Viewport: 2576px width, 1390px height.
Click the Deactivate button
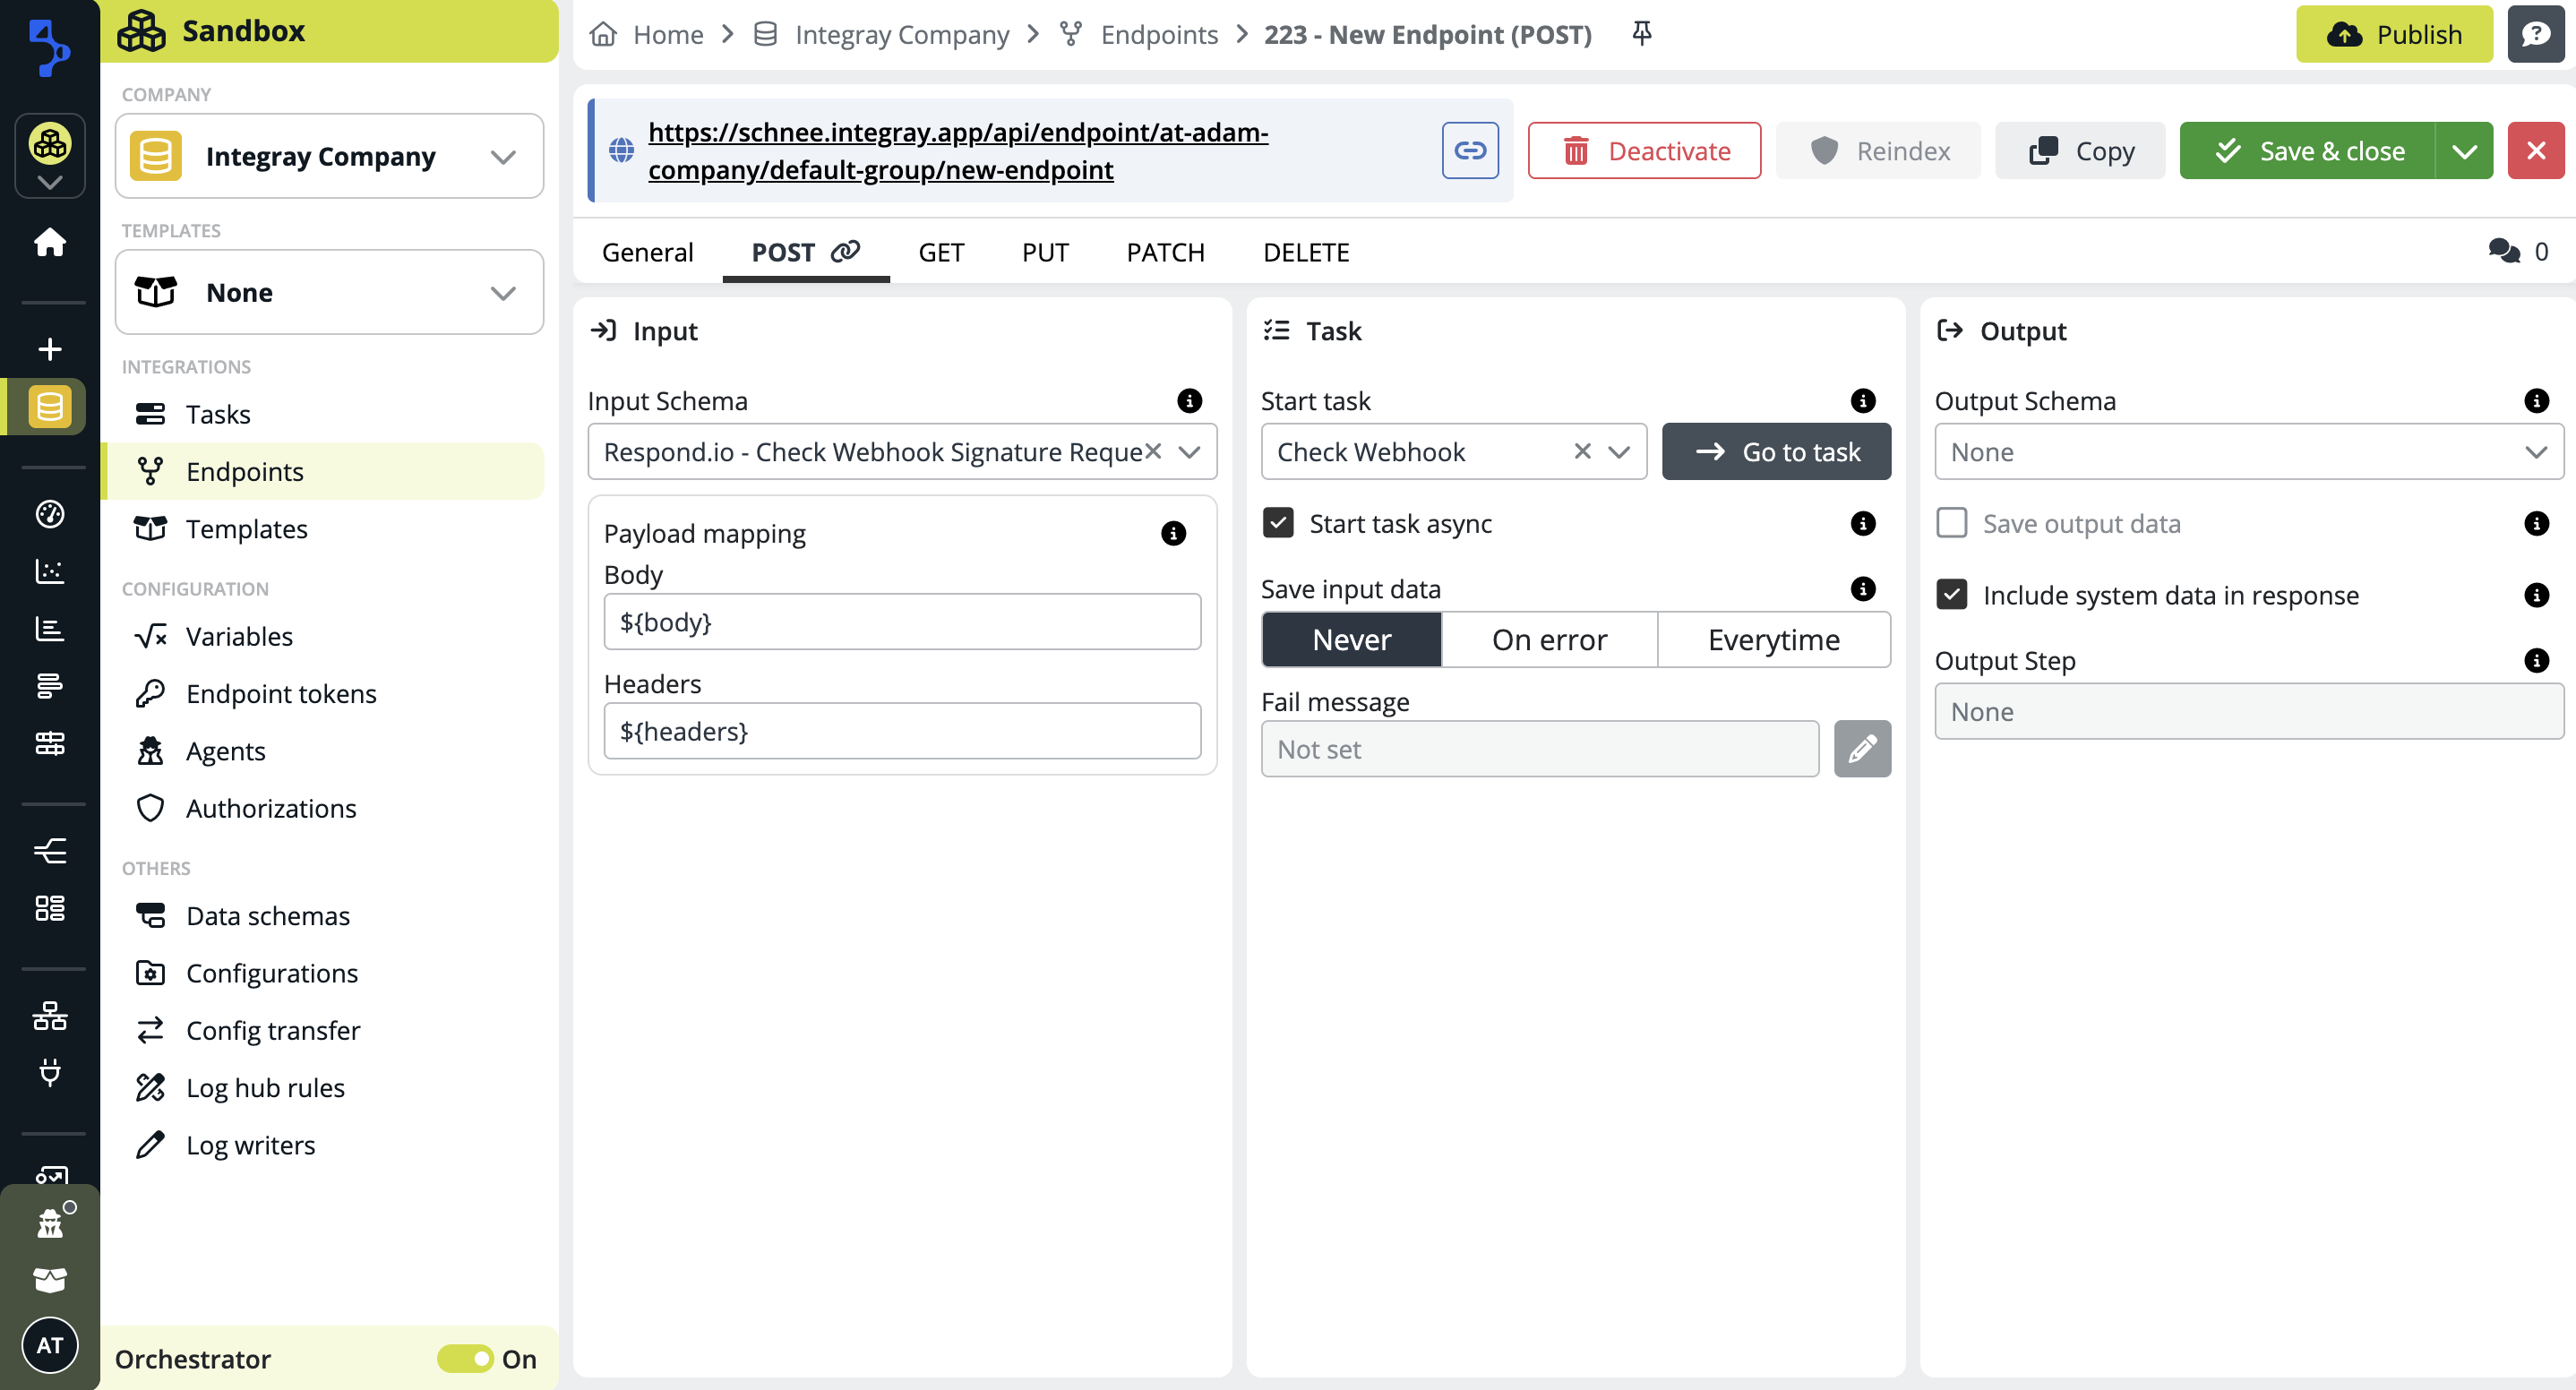coord(1644,151)
